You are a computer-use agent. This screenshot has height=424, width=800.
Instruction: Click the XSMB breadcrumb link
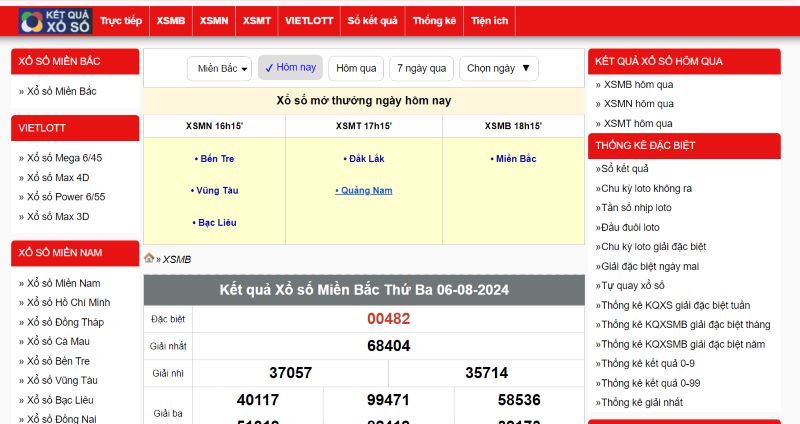(x=177, y=259)
